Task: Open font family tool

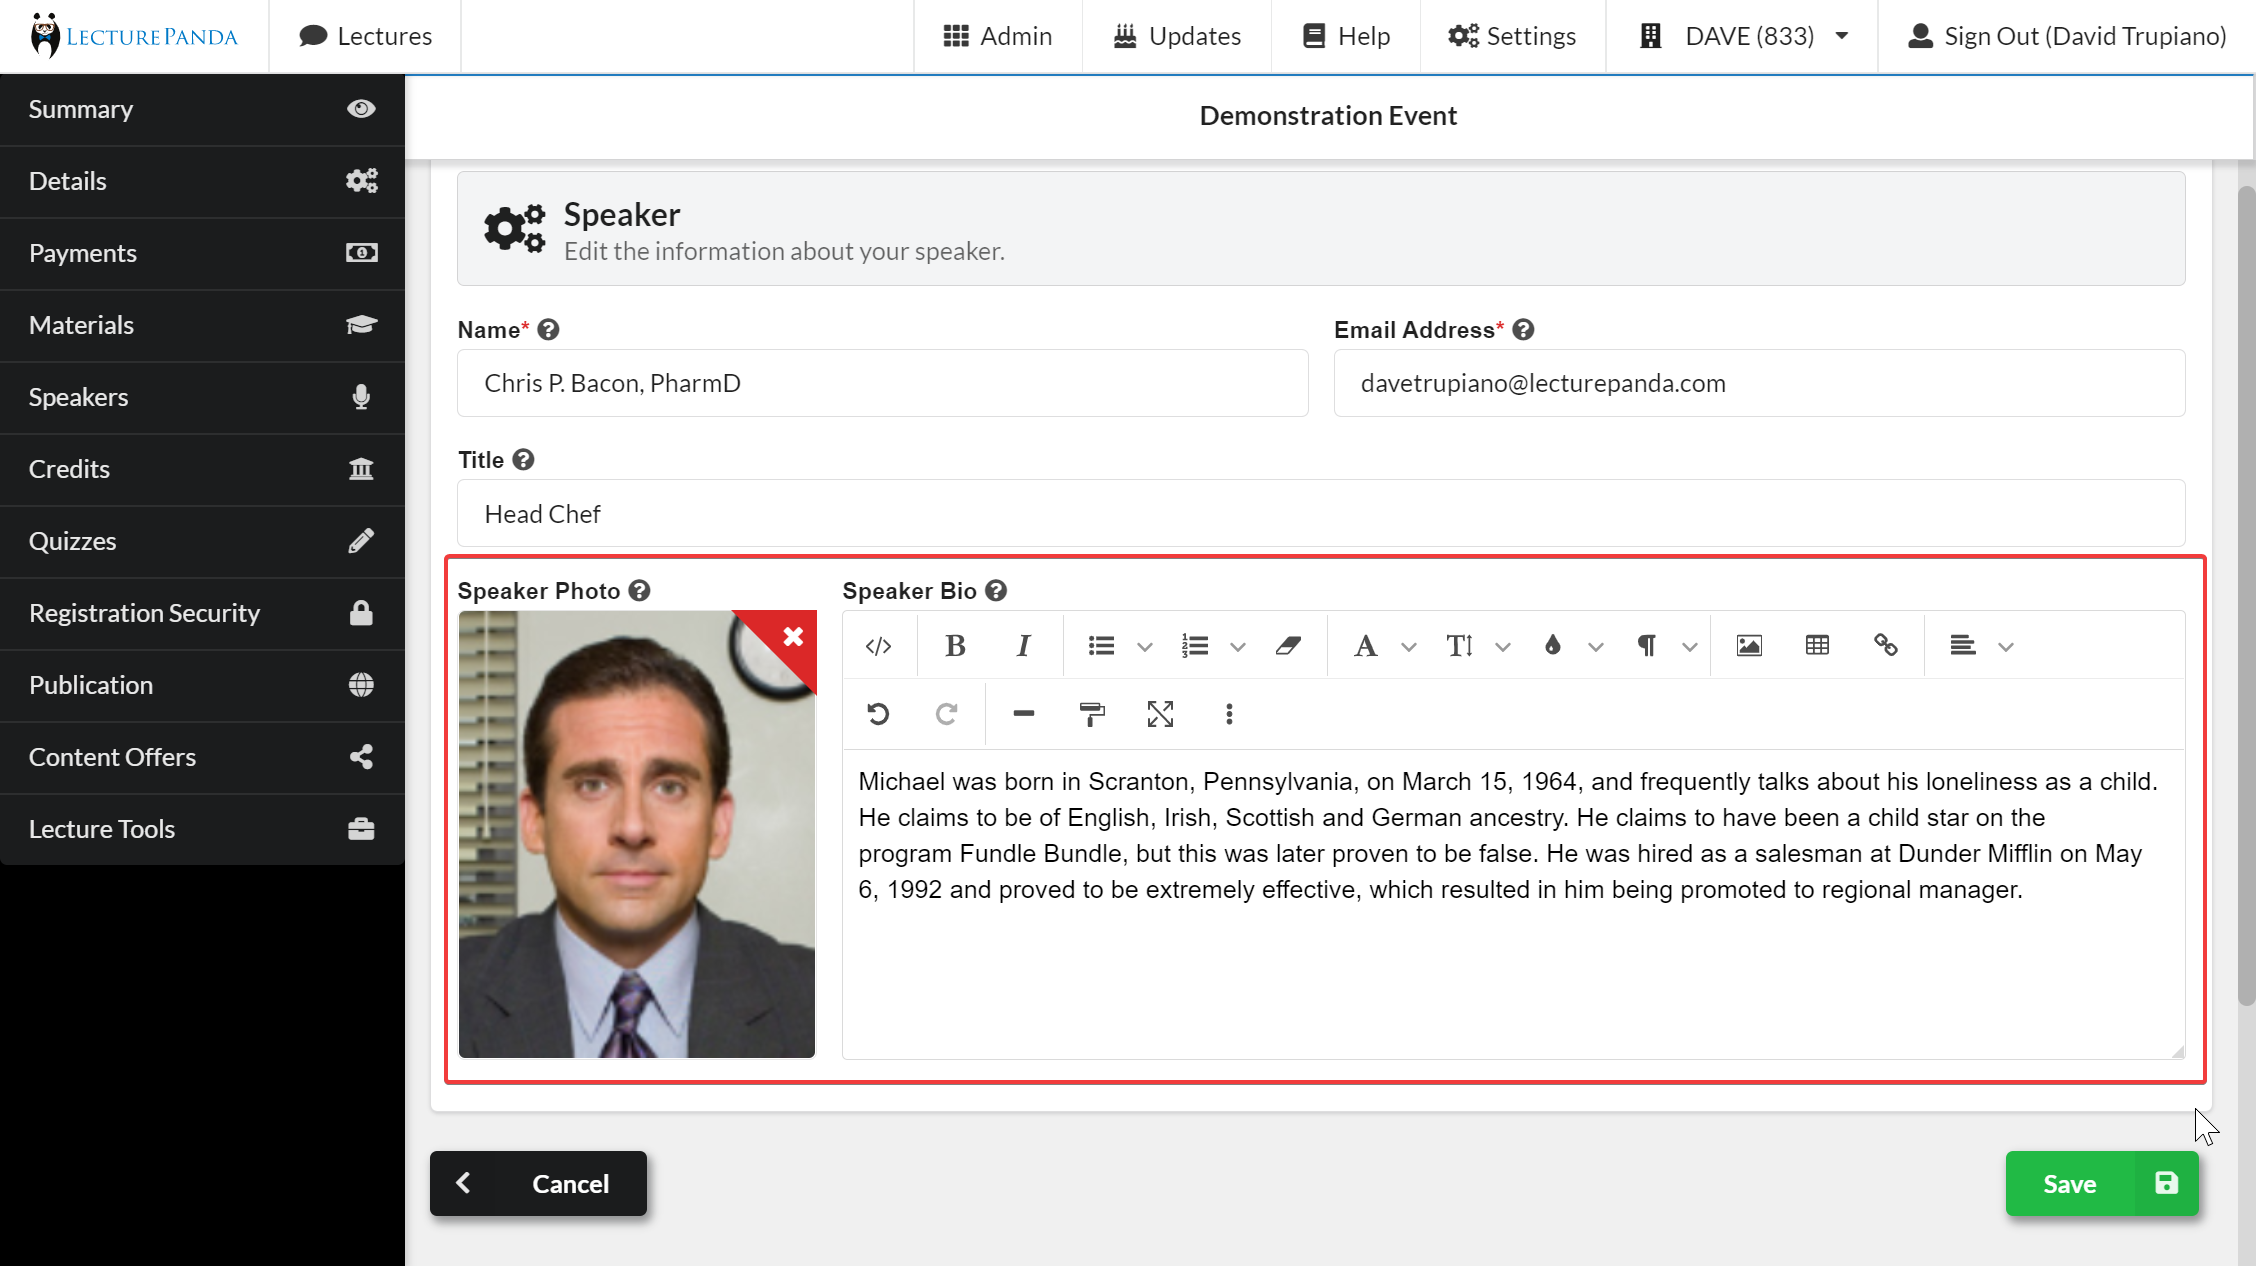Action: pyautogui.click(x=1365, y=646)
